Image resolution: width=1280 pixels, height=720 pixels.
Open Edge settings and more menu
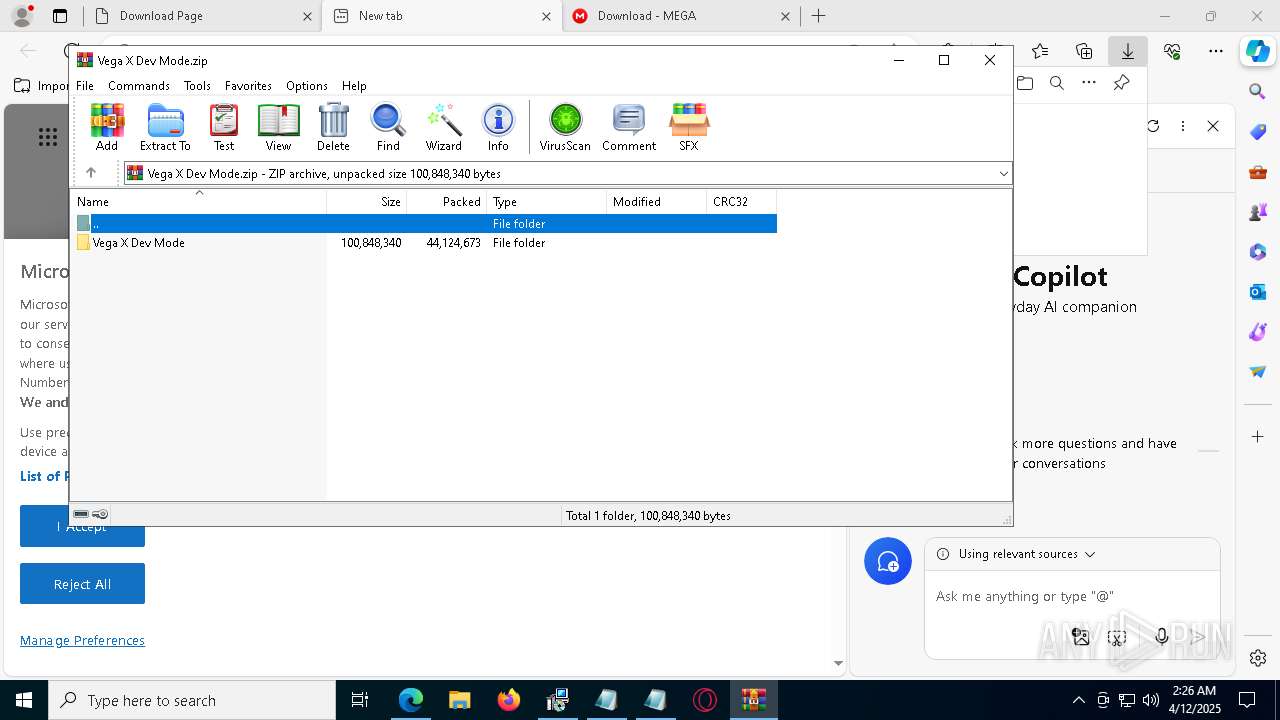tap(1215, 51)
